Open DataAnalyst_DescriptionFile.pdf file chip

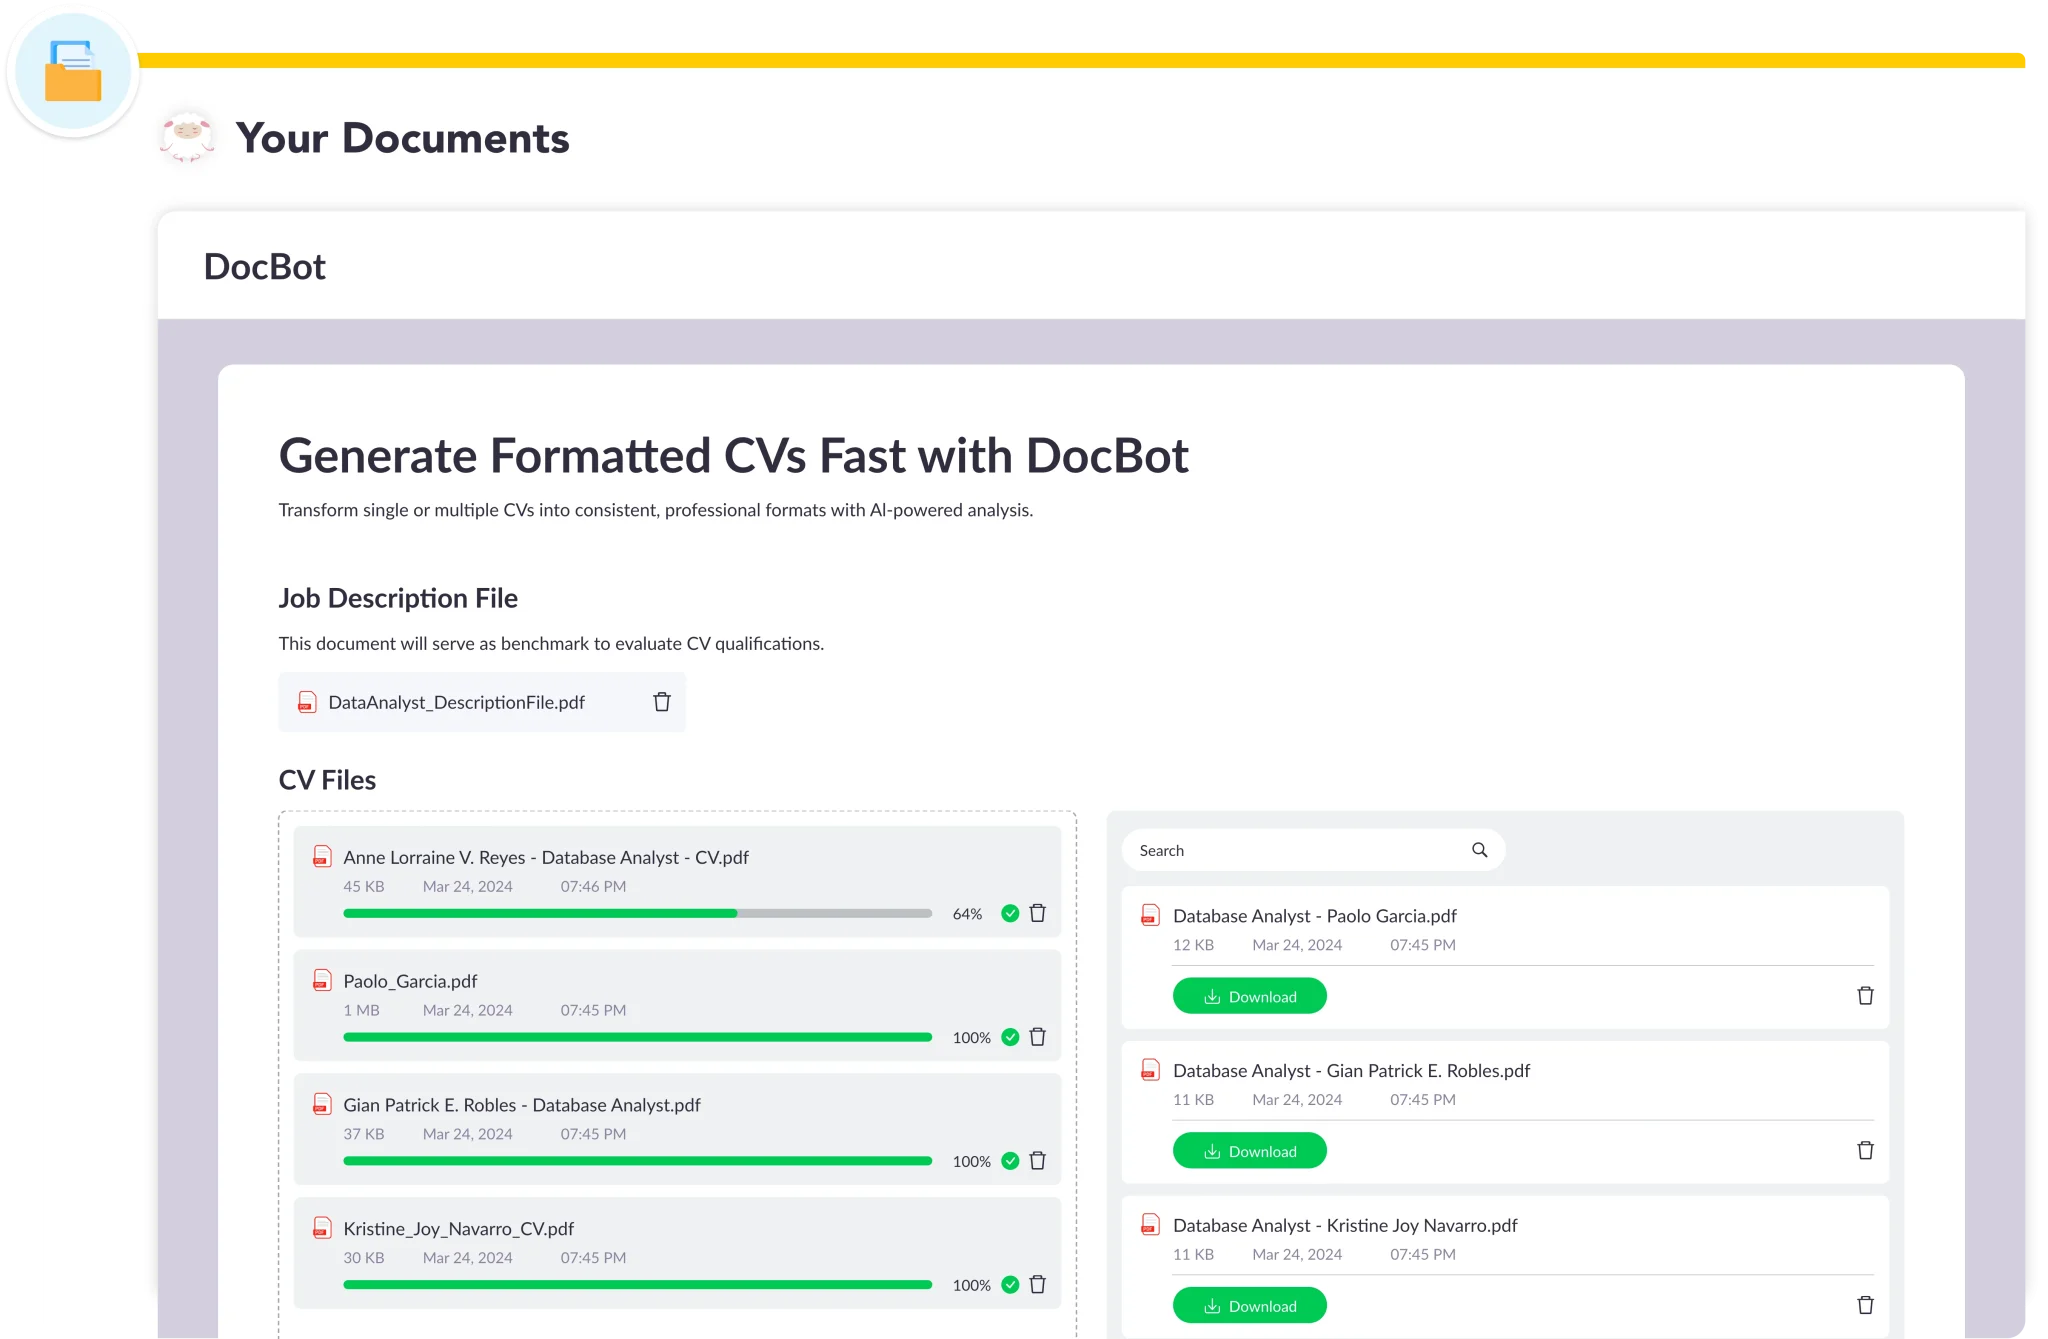point(456,702)
